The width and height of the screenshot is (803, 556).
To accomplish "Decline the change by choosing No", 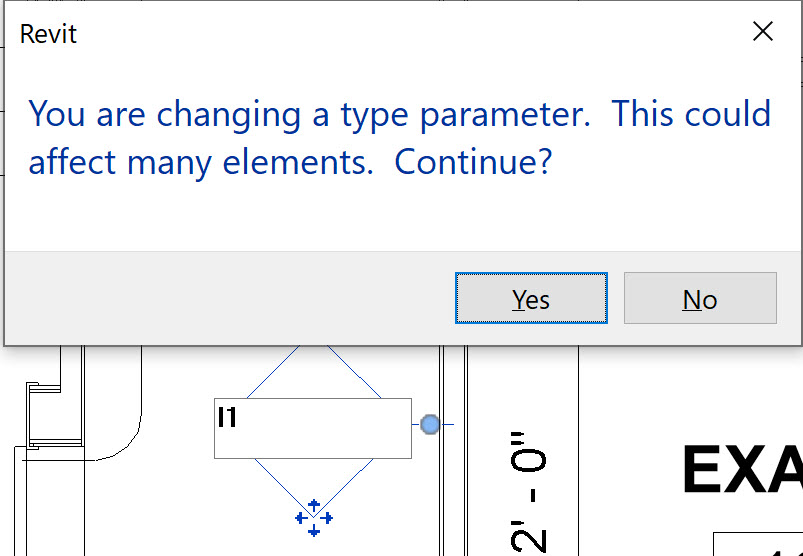I will click(x=700, y=298).
